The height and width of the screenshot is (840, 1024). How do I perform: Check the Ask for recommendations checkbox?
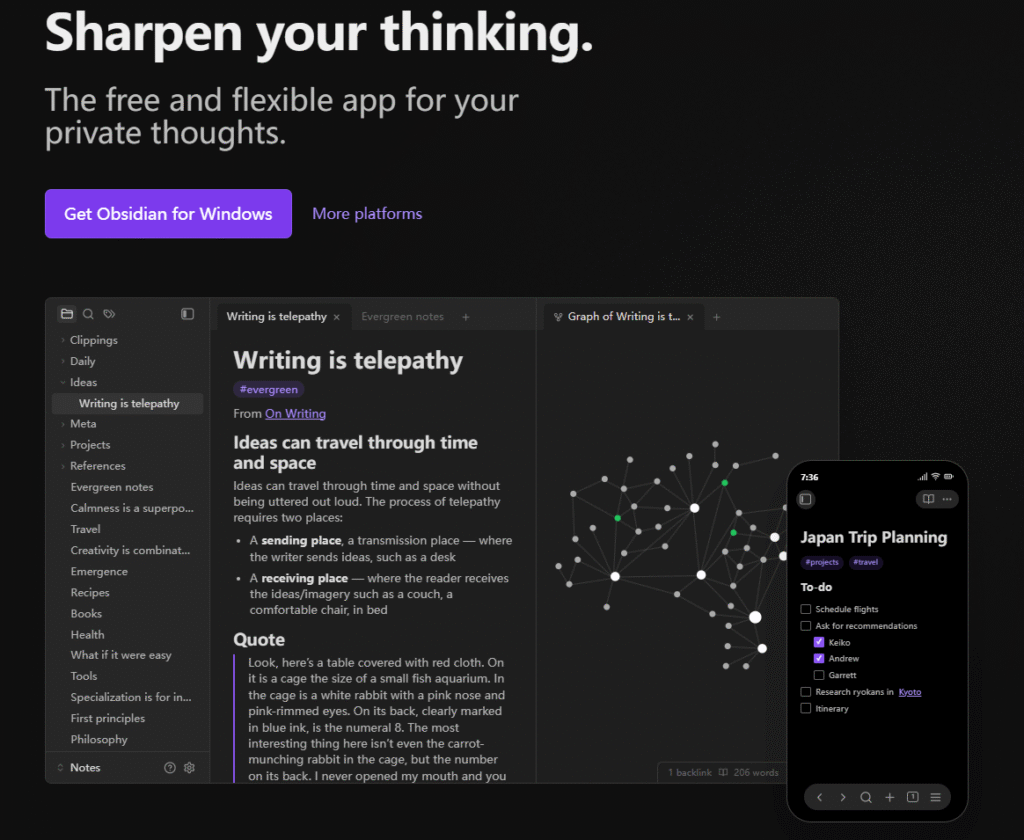click(806, 626)
